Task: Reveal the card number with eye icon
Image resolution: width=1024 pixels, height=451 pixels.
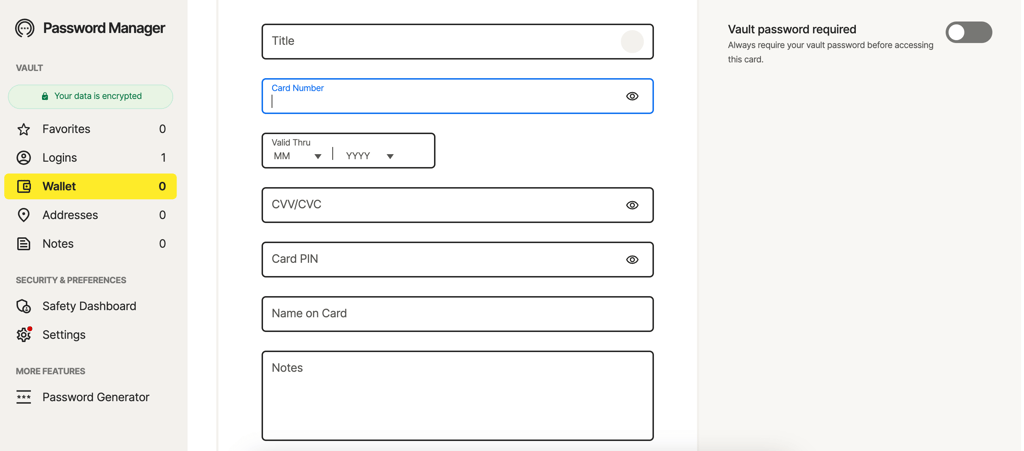Action: (x=632, y=96)
